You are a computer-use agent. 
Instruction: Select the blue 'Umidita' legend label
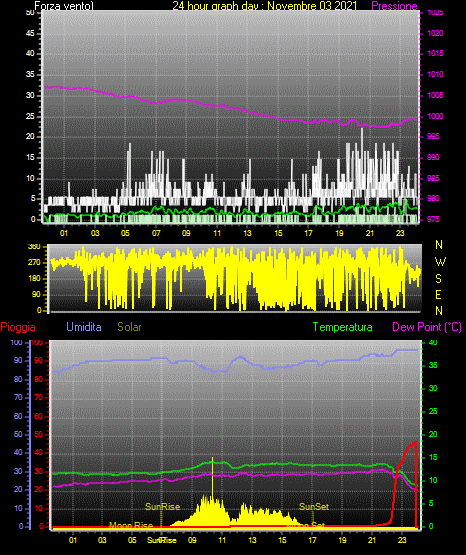[84, 327]
